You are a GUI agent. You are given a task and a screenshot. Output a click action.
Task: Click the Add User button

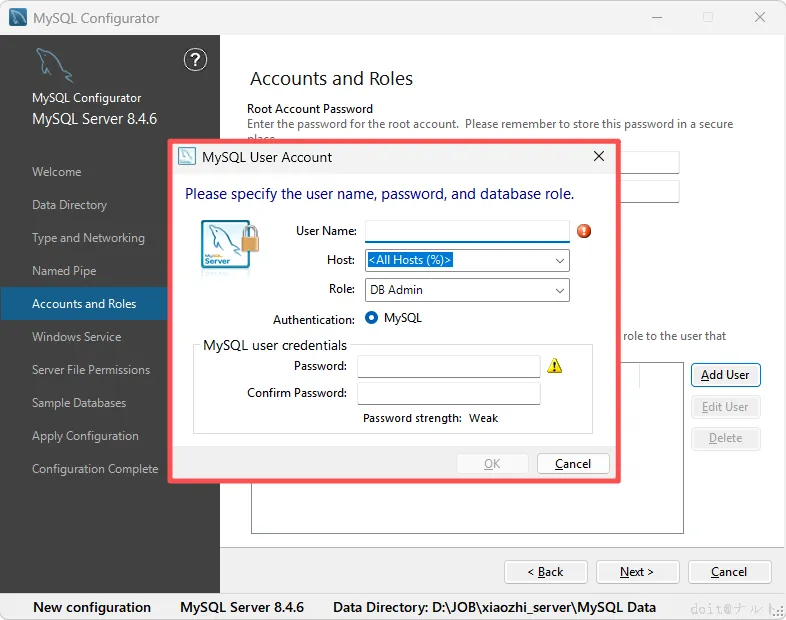(x=725, y=375)
